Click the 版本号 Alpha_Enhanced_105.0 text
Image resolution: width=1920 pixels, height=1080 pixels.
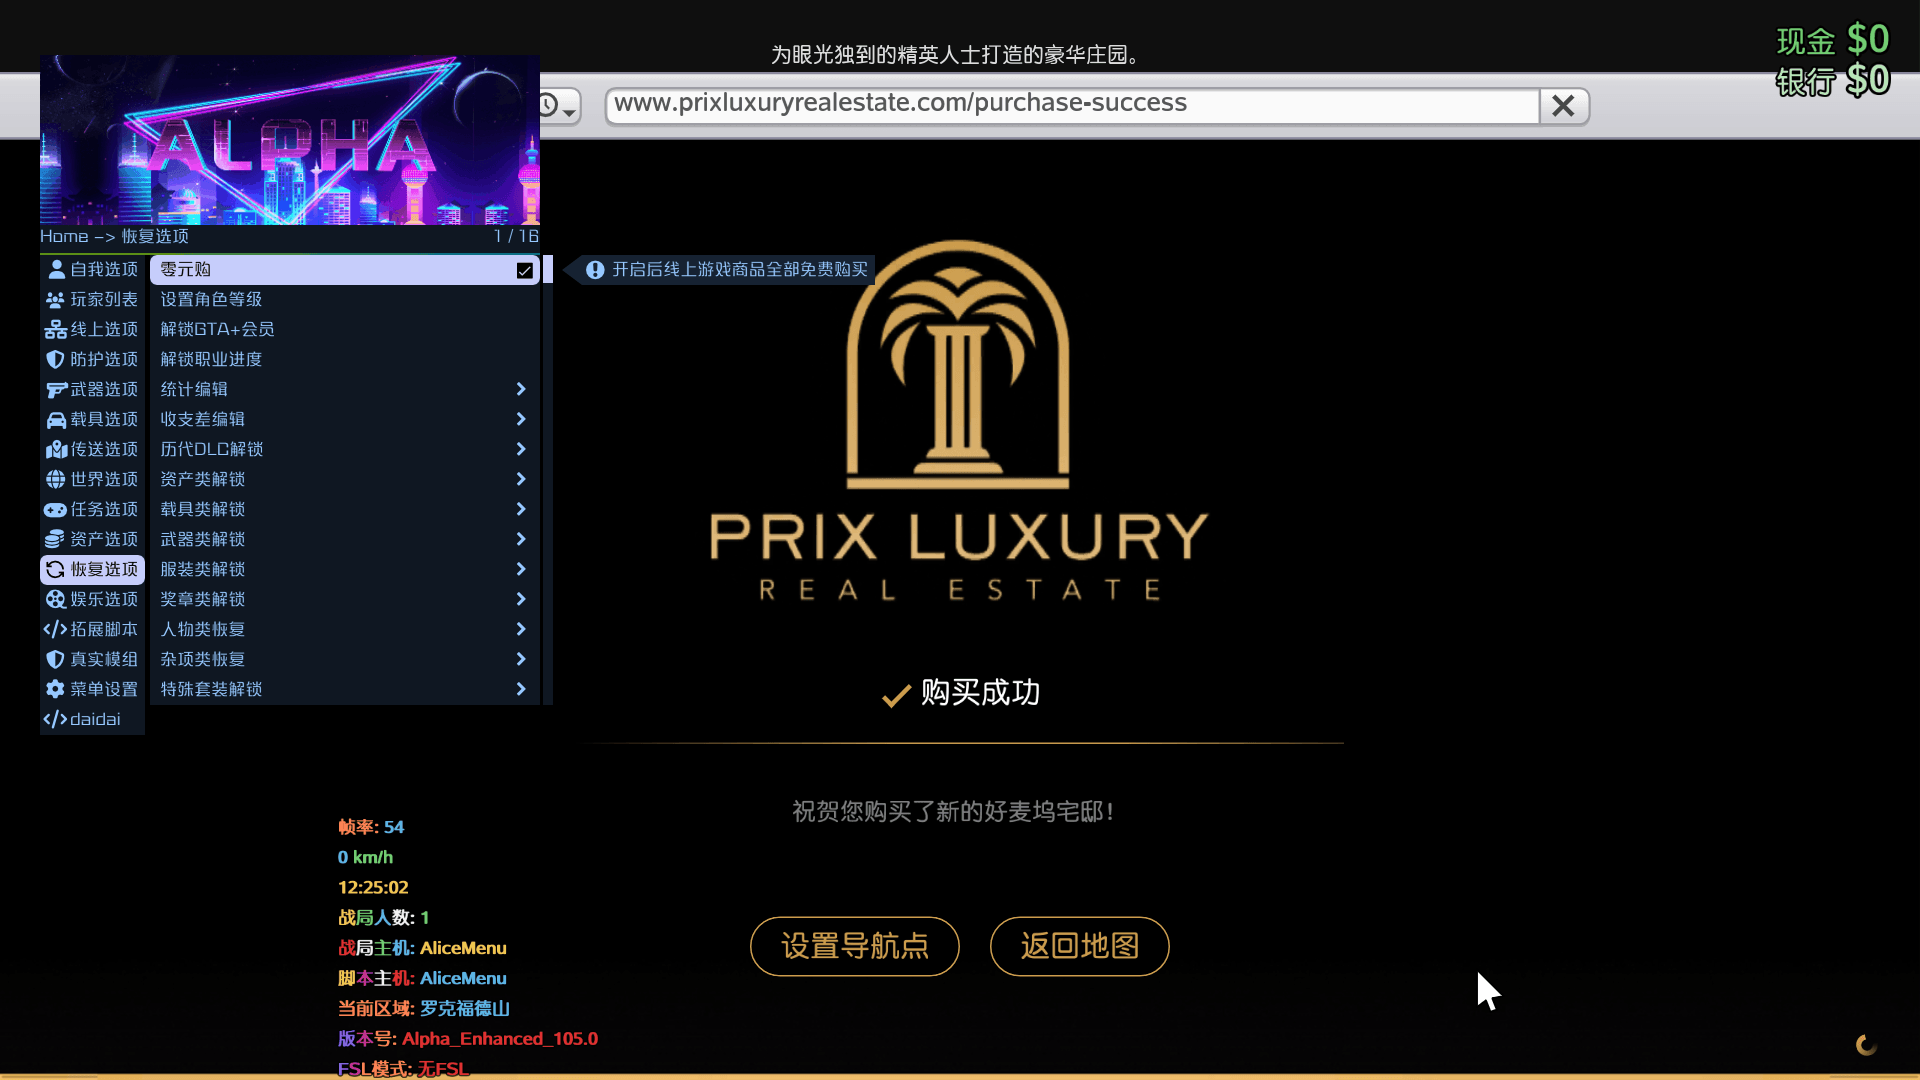click(468, 1039)
